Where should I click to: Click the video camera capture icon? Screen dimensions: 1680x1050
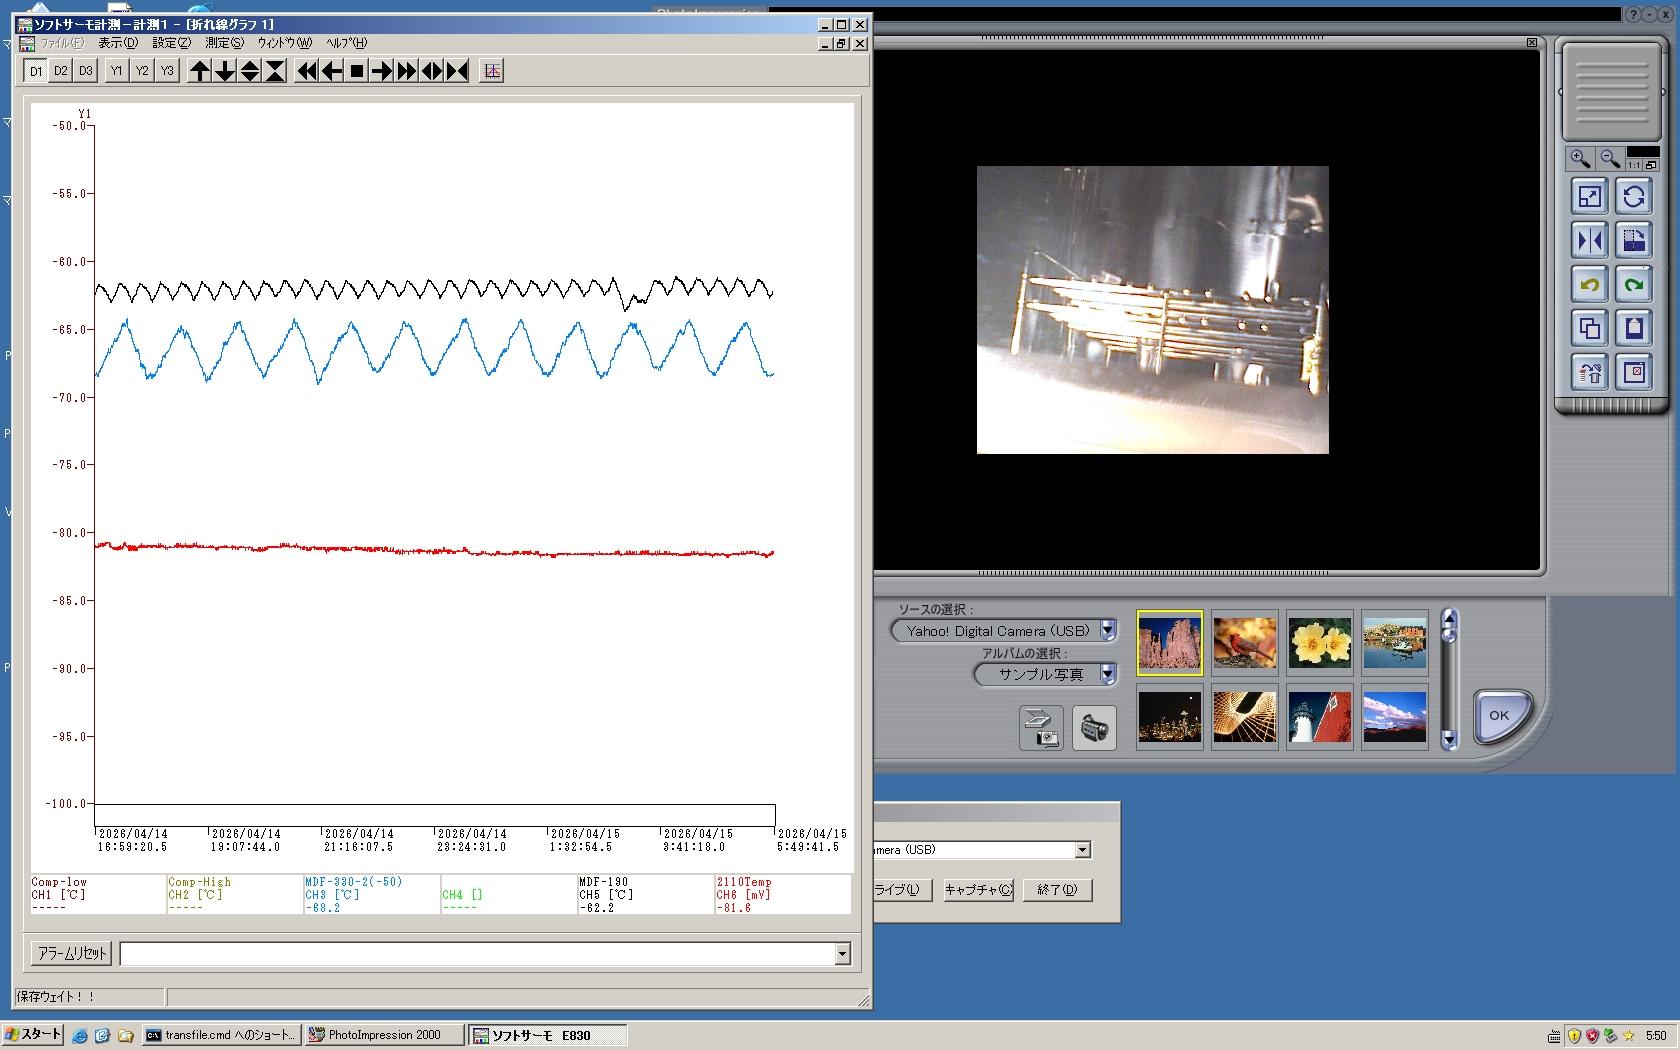(x=1094, y=728)
